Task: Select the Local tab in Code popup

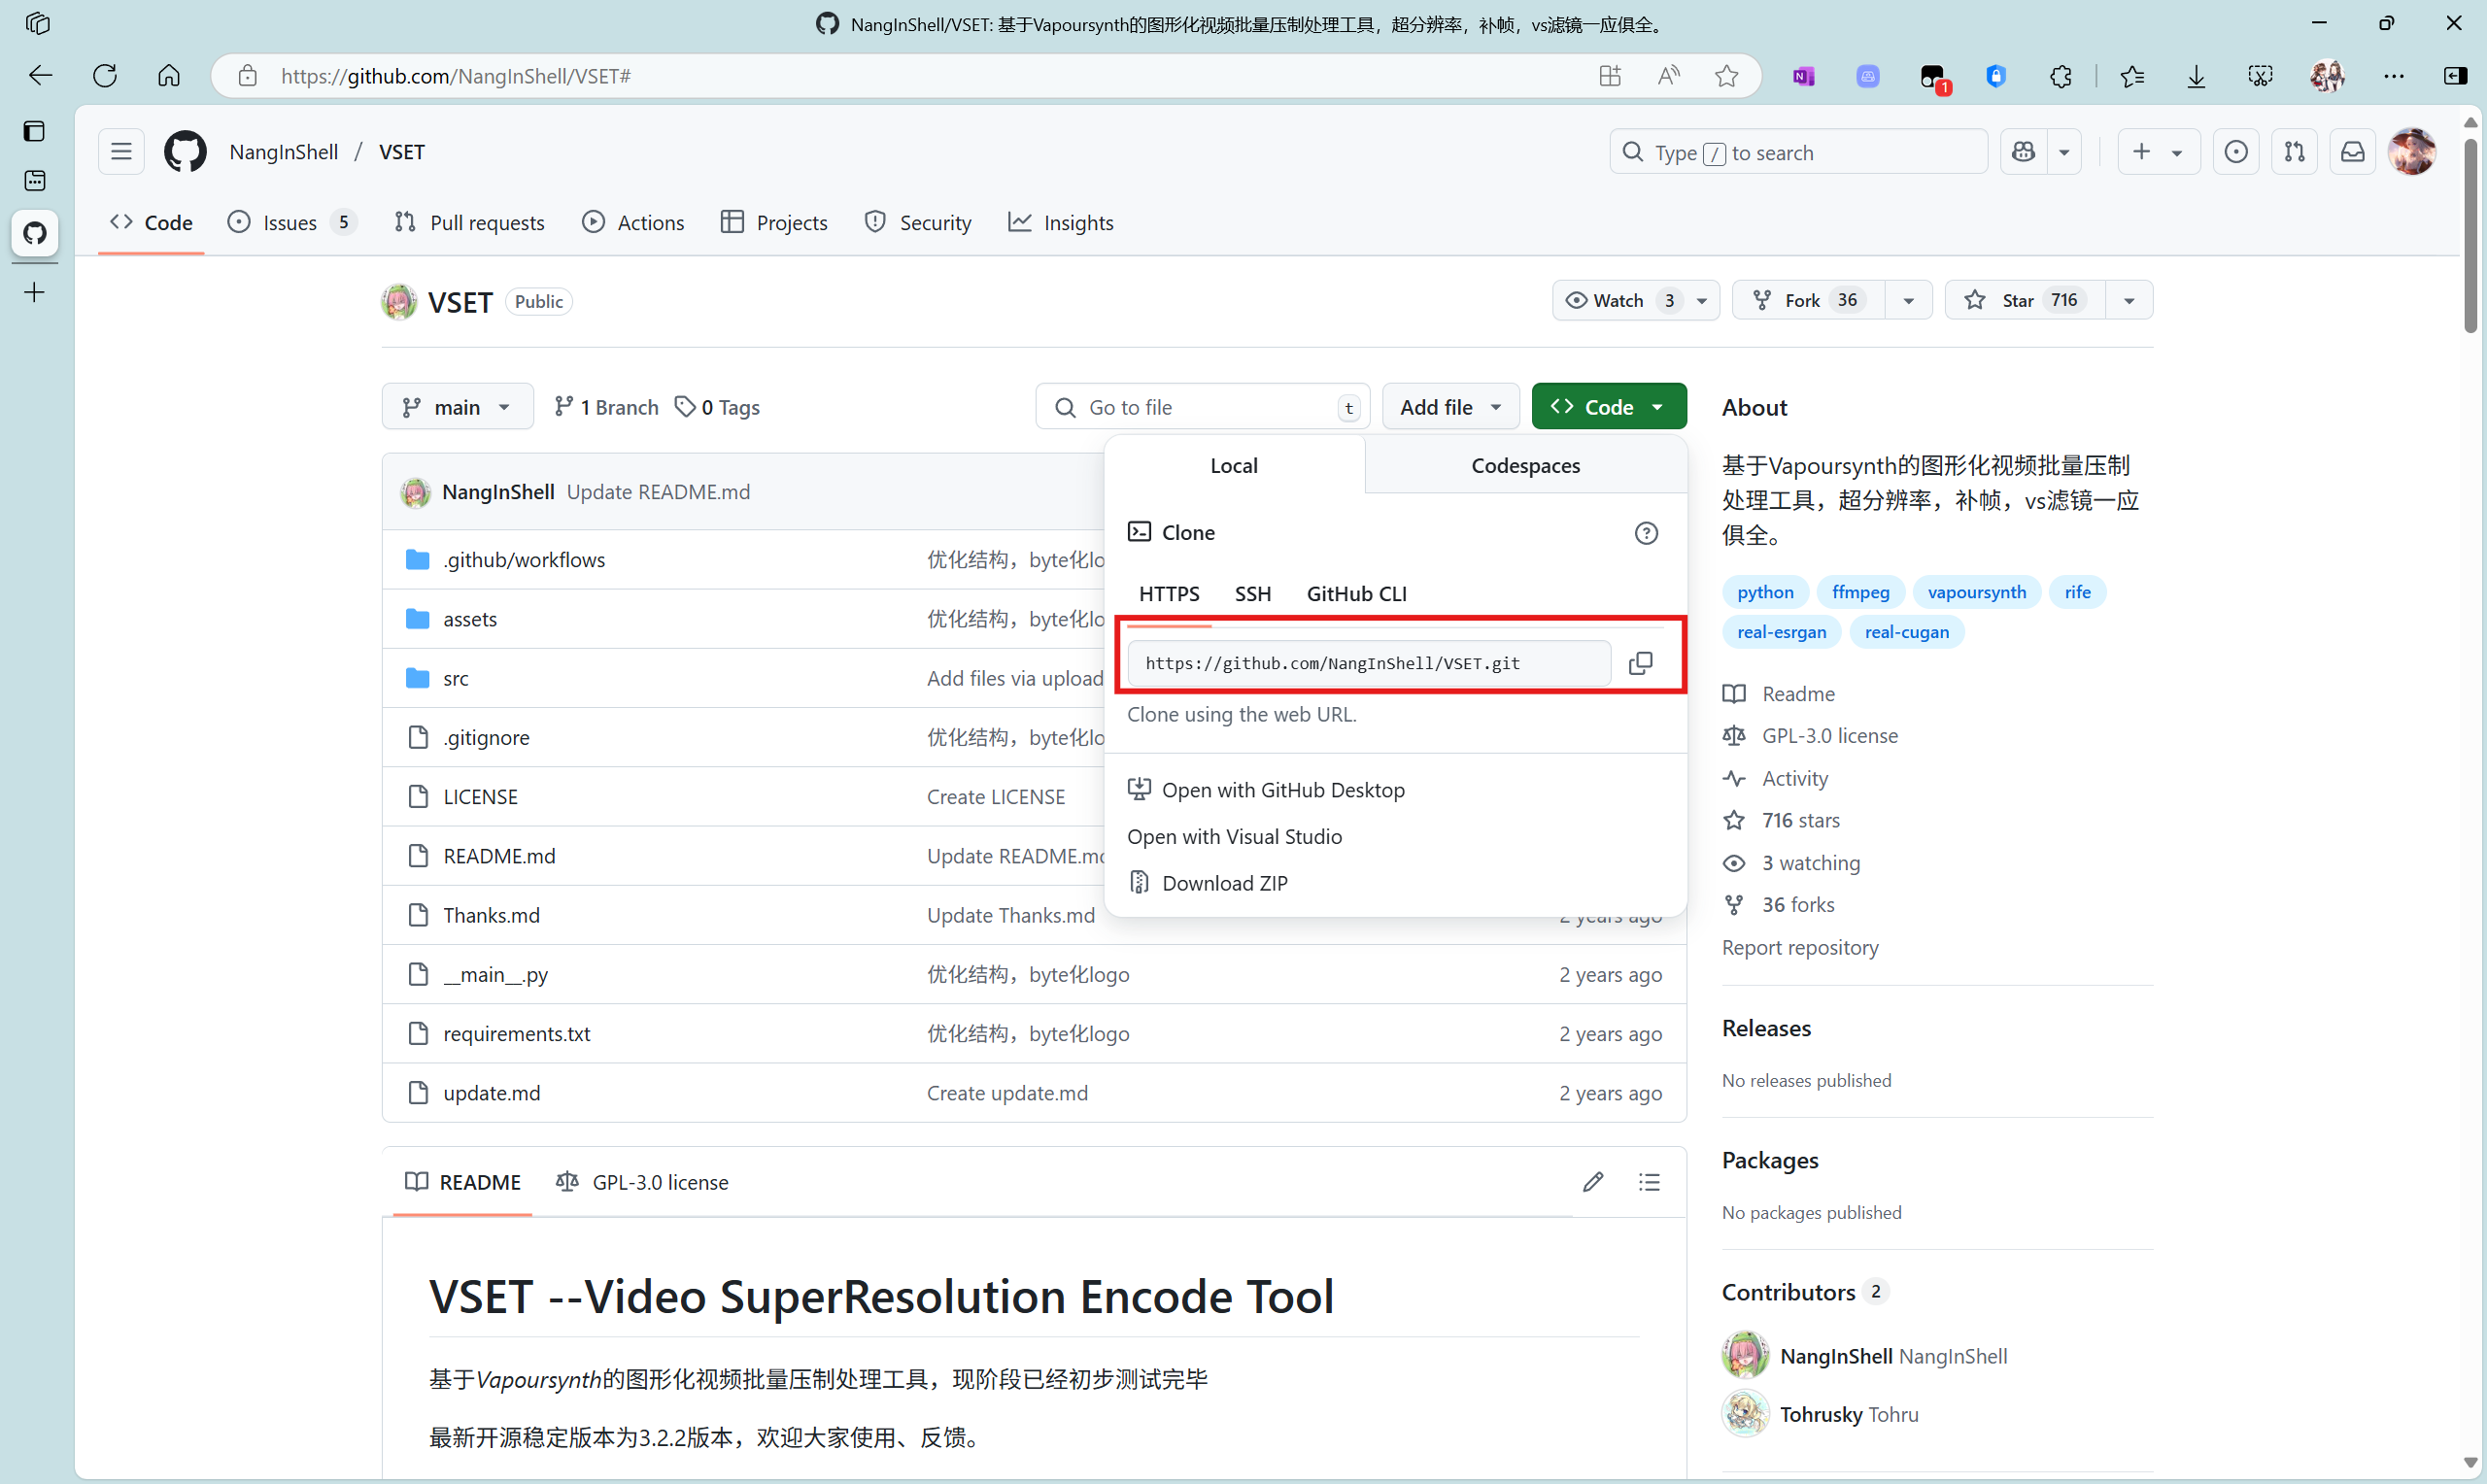Action: coord(1234,465)
